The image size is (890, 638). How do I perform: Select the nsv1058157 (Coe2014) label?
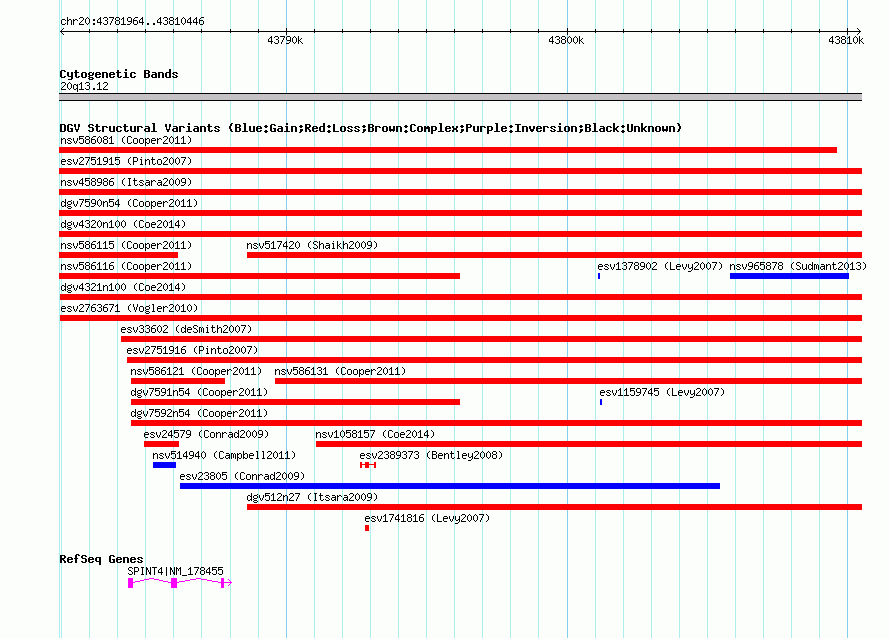coord(375,434)
